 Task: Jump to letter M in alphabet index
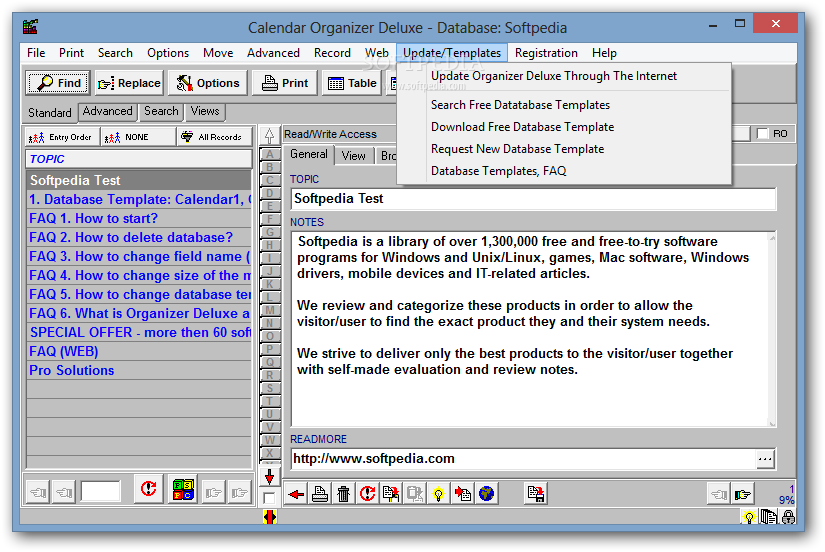pos(269,310)
